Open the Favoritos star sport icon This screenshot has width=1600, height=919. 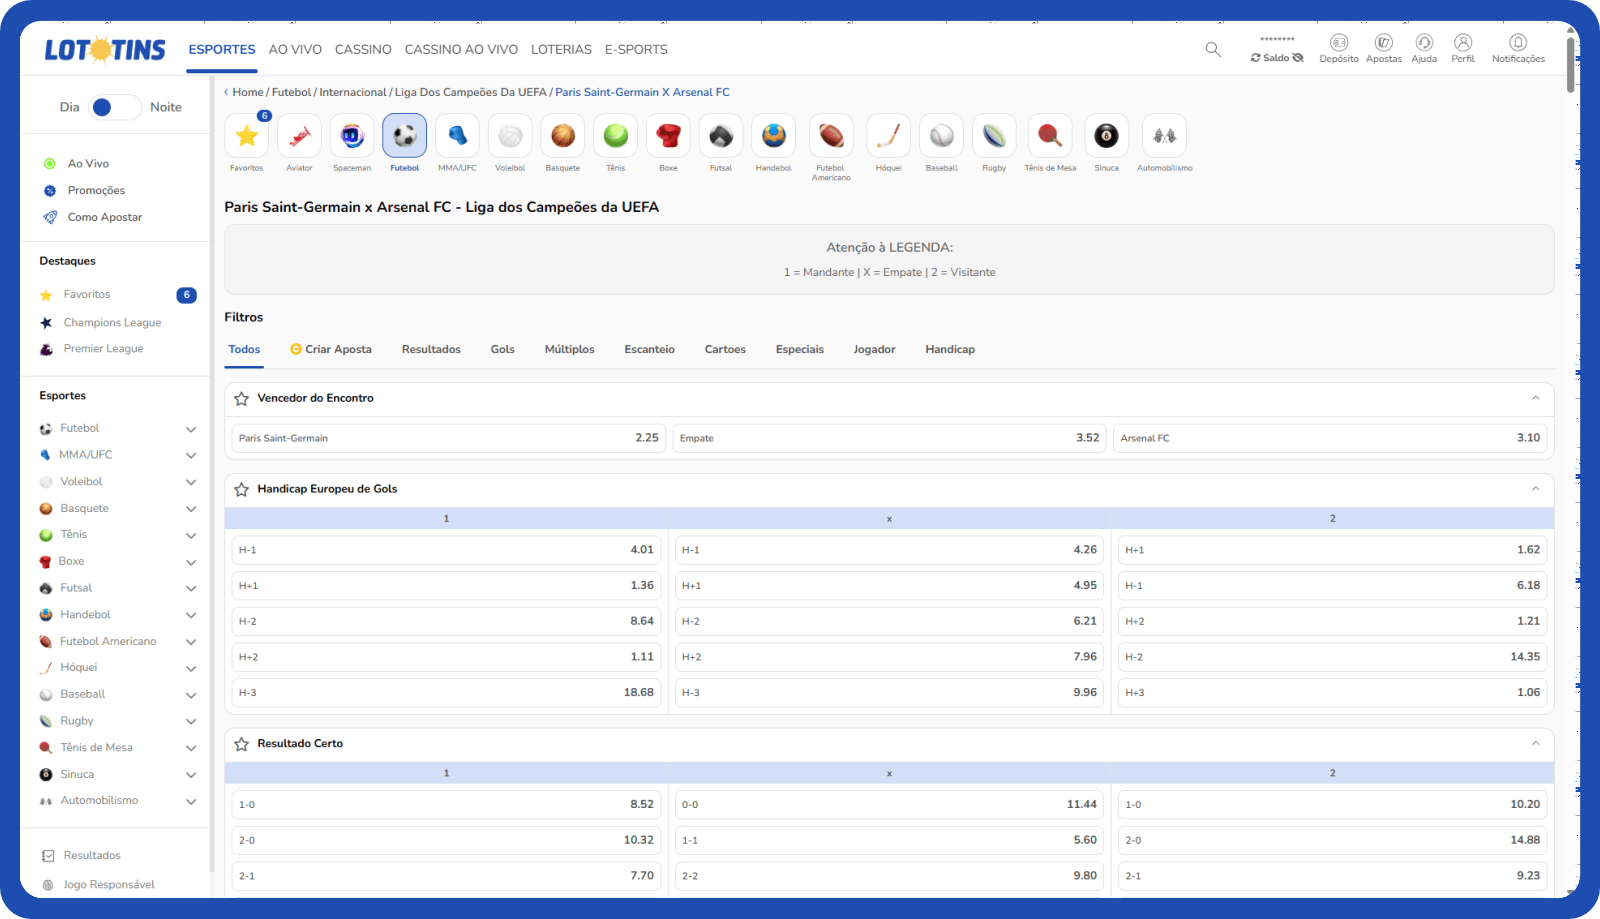pos(247,136)
